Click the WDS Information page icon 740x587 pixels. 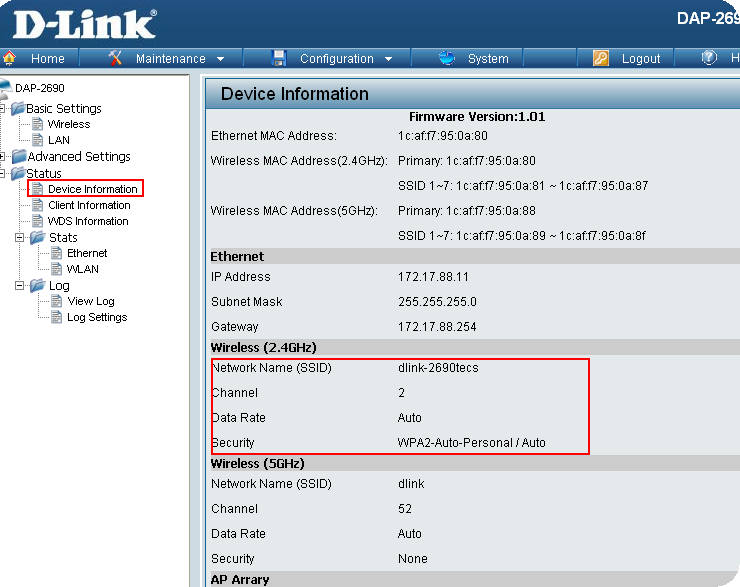click(x=37, y=221)
